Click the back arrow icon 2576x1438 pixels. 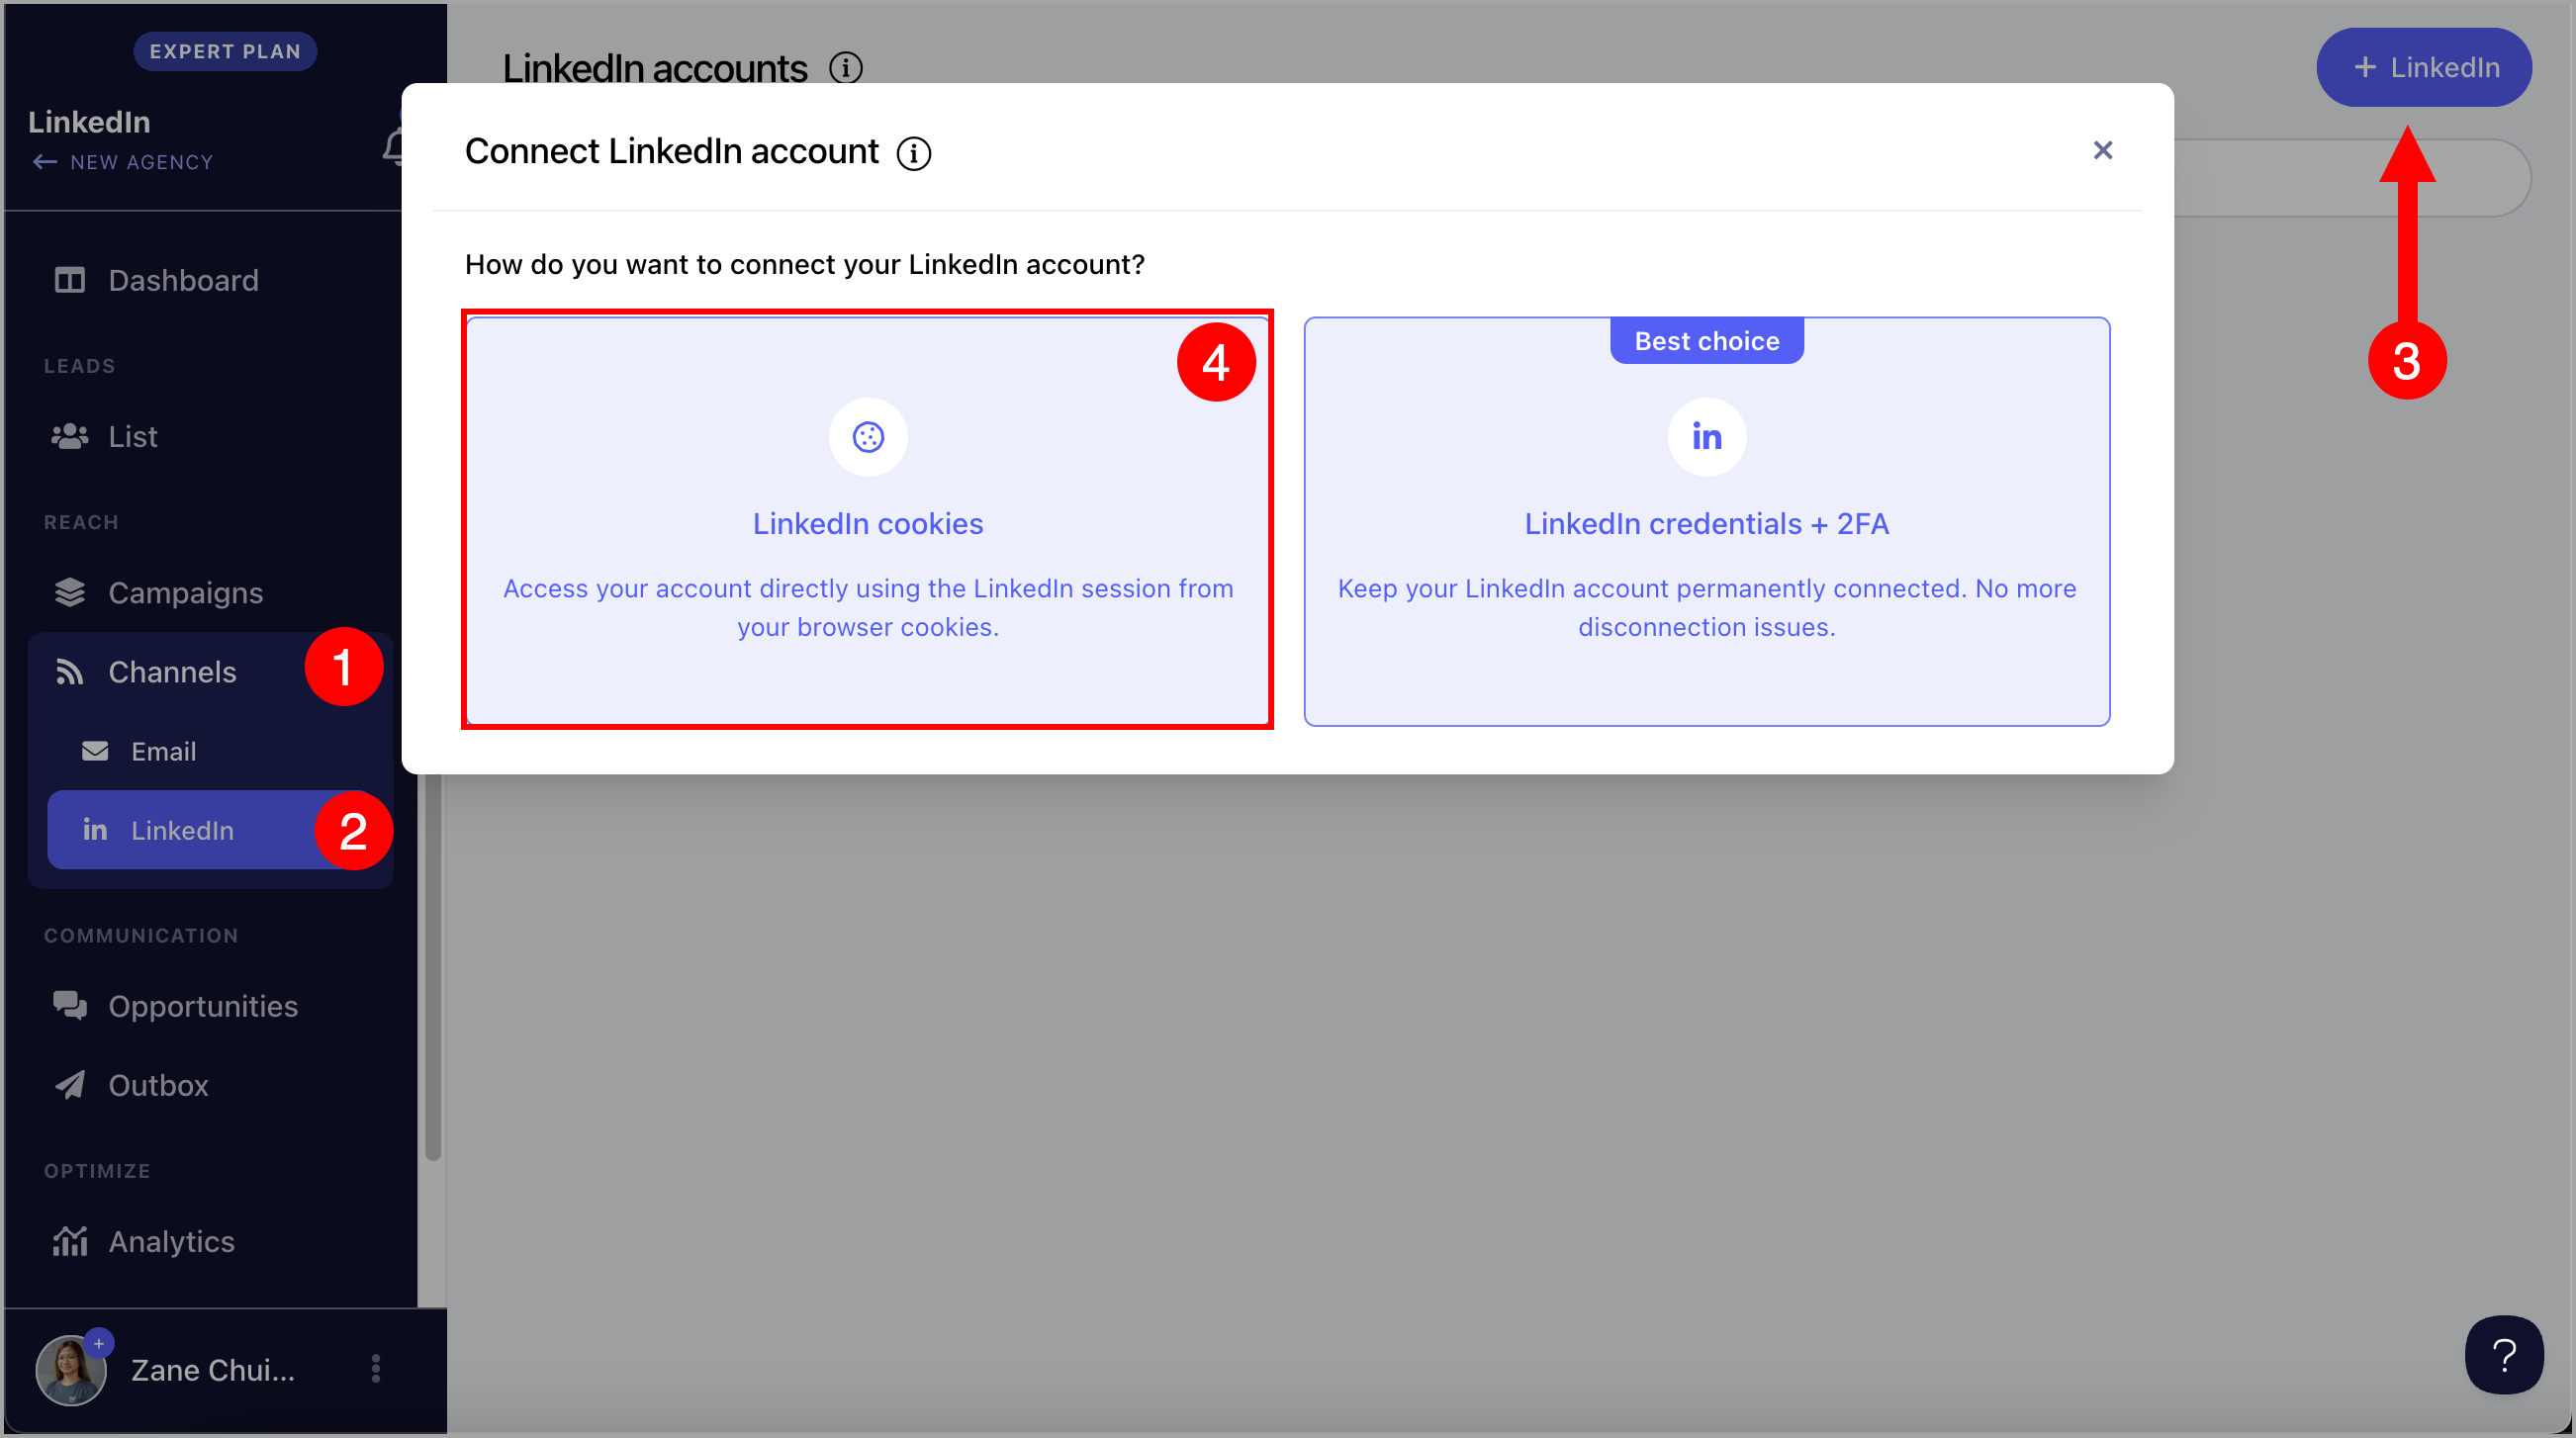pos(44,162)
